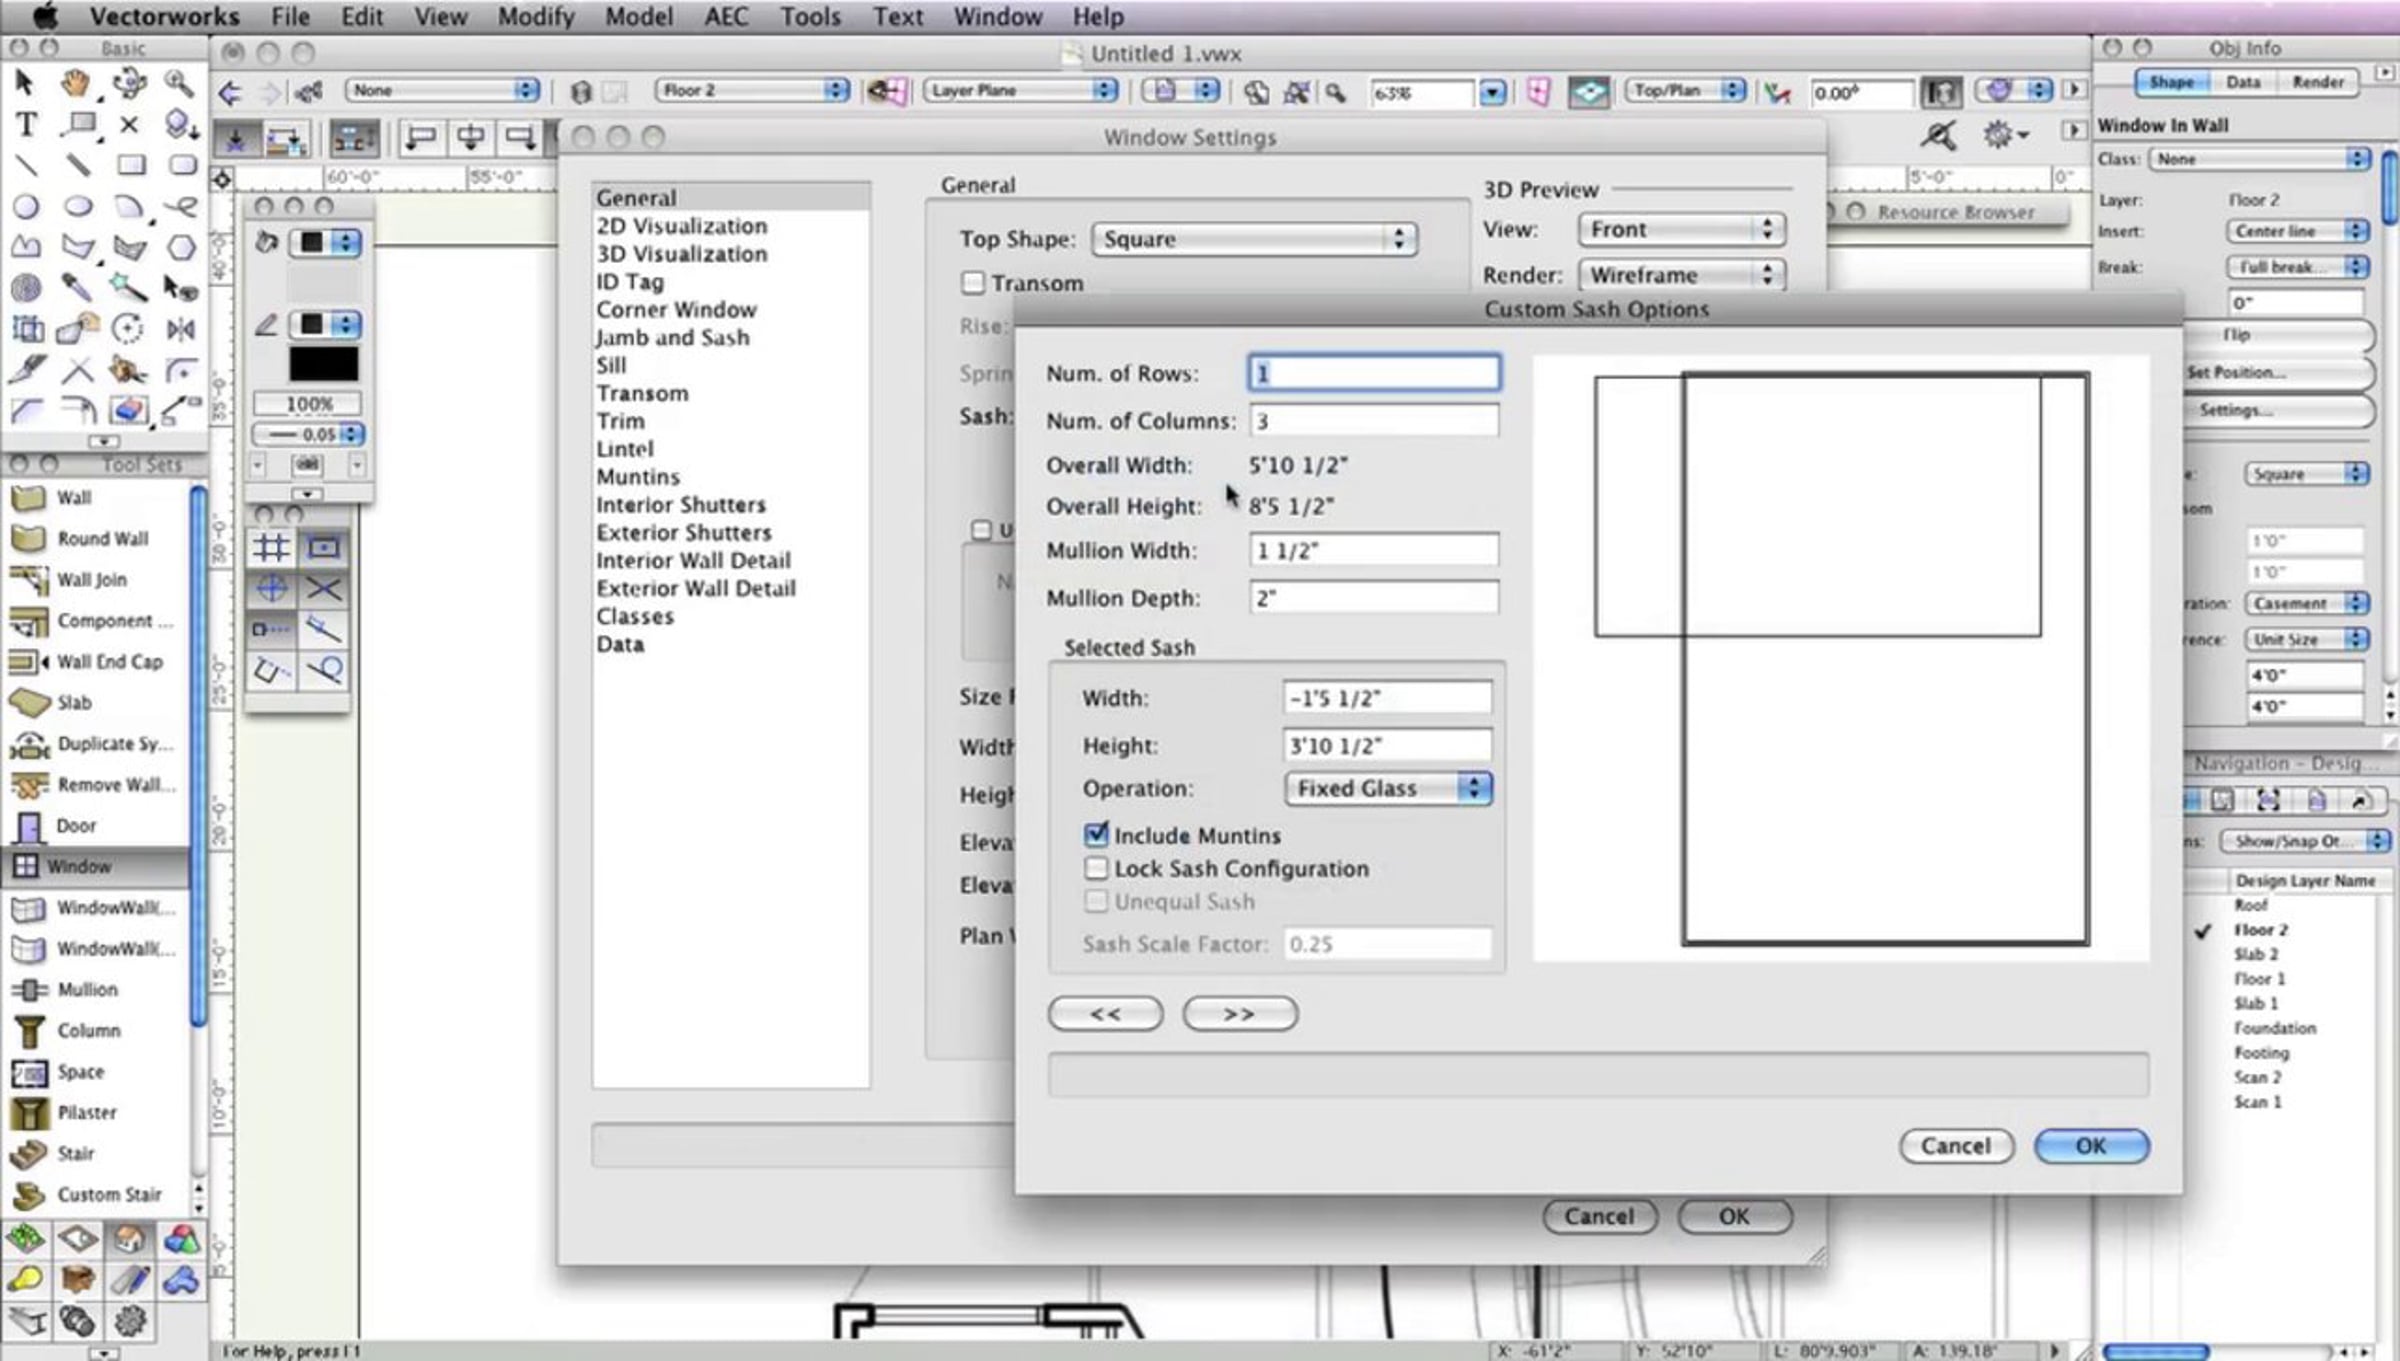This screenshot has height=1361, width=2400.
Task: Check the Transom checkbox
Action: (x=972, y=283)
